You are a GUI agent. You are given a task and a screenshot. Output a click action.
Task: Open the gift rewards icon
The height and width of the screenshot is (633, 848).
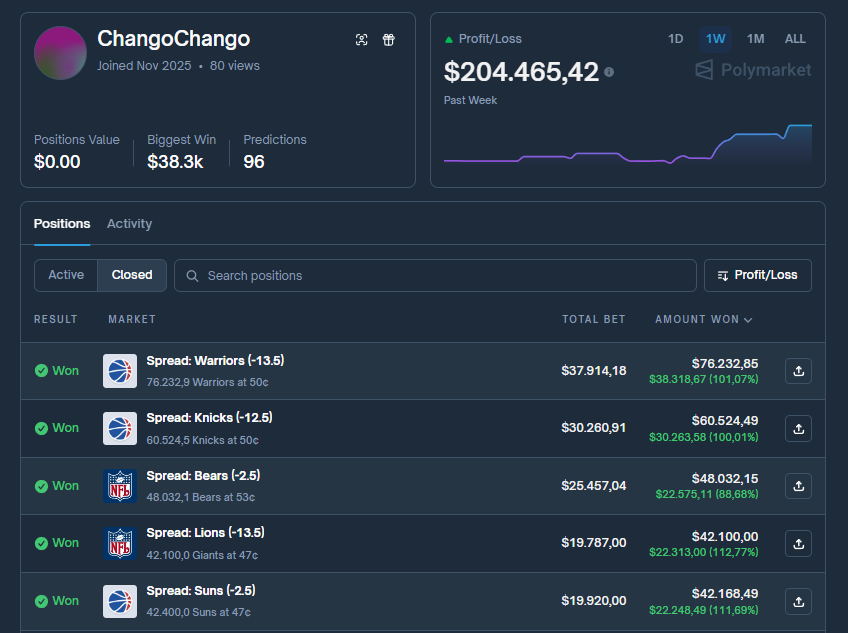[x=389, y=40]
